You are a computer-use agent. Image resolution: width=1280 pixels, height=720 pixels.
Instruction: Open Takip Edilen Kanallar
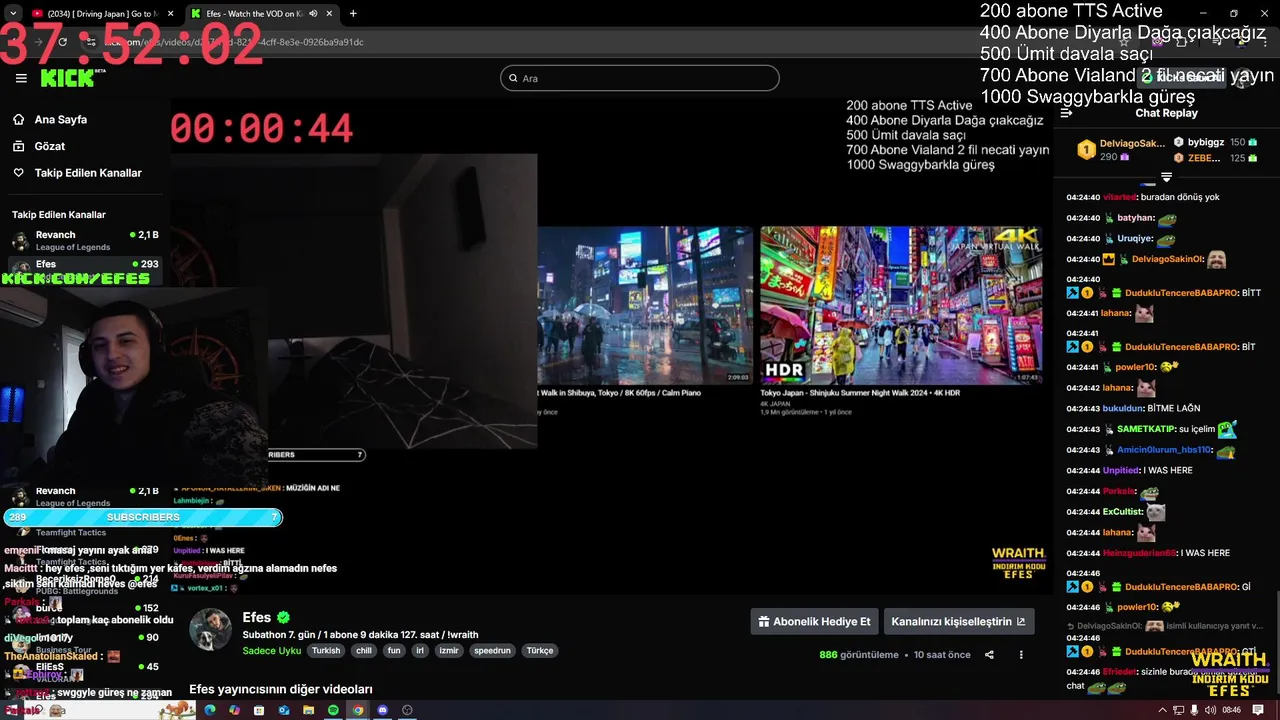(x=88, y=173)
